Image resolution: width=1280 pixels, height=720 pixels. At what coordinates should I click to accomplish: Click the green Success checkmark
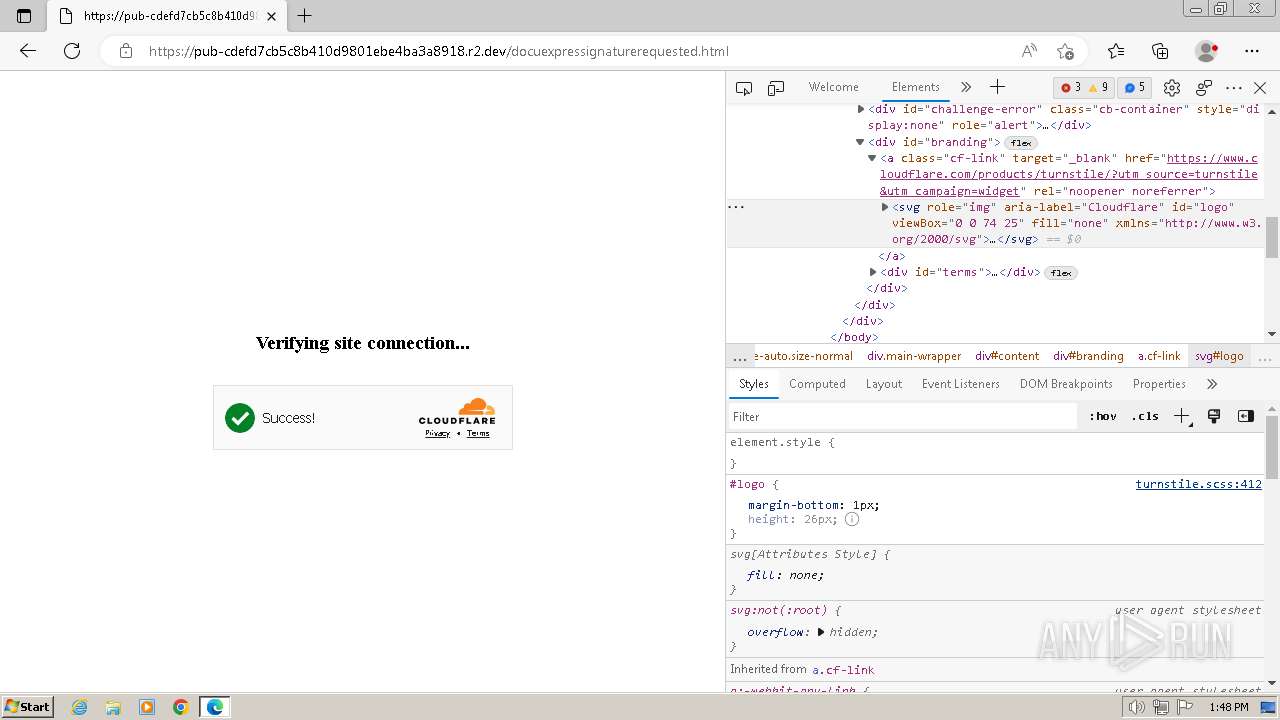[x=240, y=418]
